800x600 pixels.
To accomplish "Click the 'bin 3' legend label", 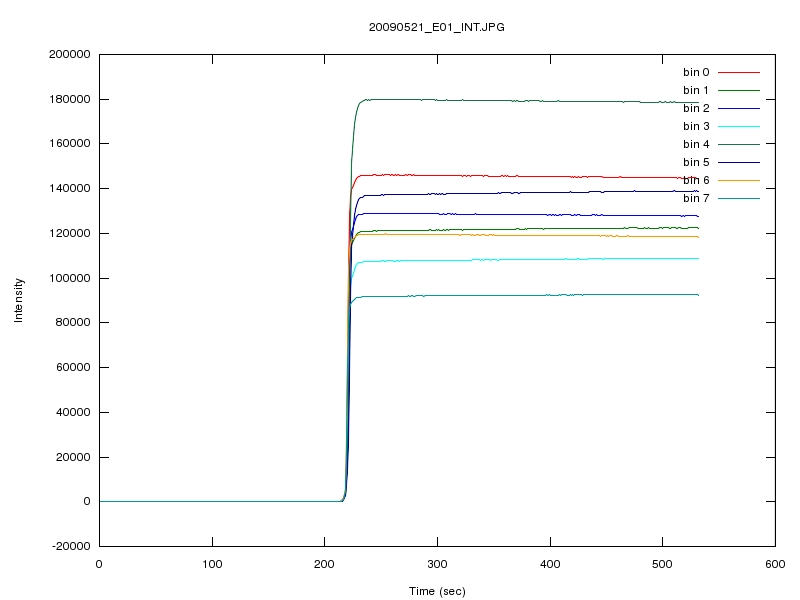I will [x=696, y=126].
